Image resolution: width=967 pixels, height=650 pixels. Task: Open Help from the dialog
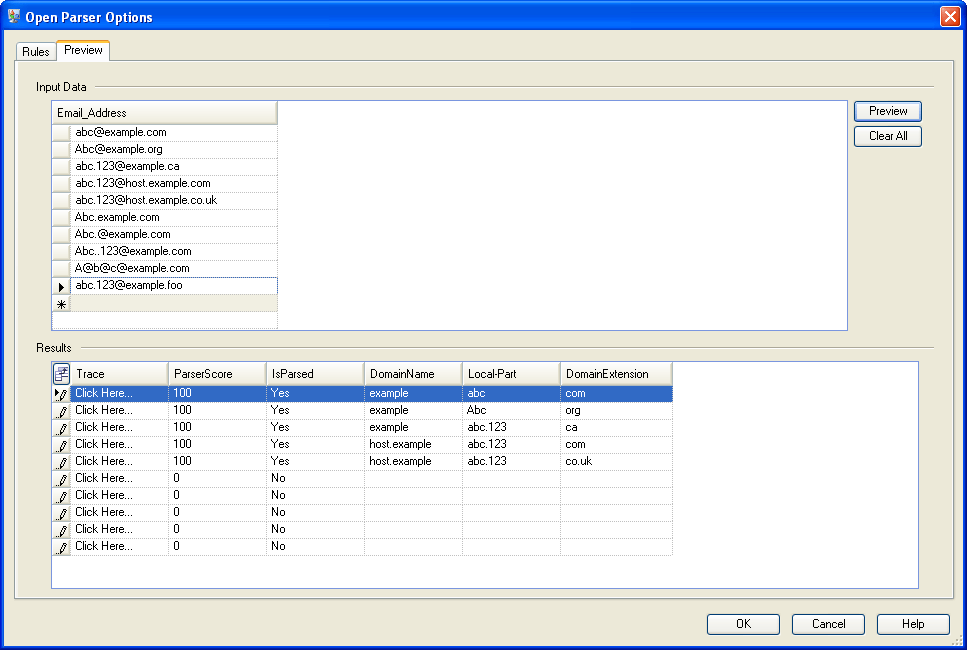[913, 623]
